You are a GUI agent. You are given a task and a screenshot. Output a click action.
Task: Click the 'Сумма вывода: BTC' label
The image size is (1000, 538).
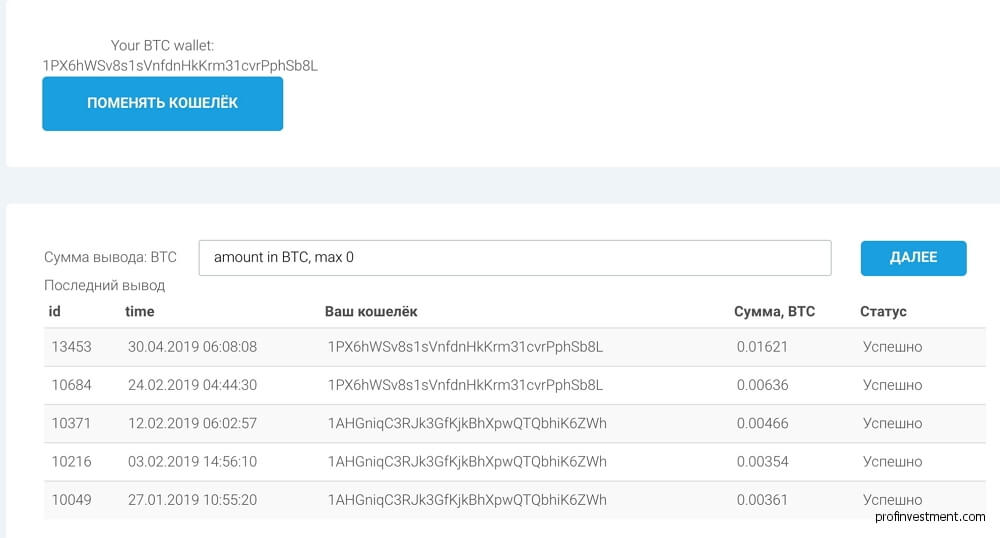(110, 258)
